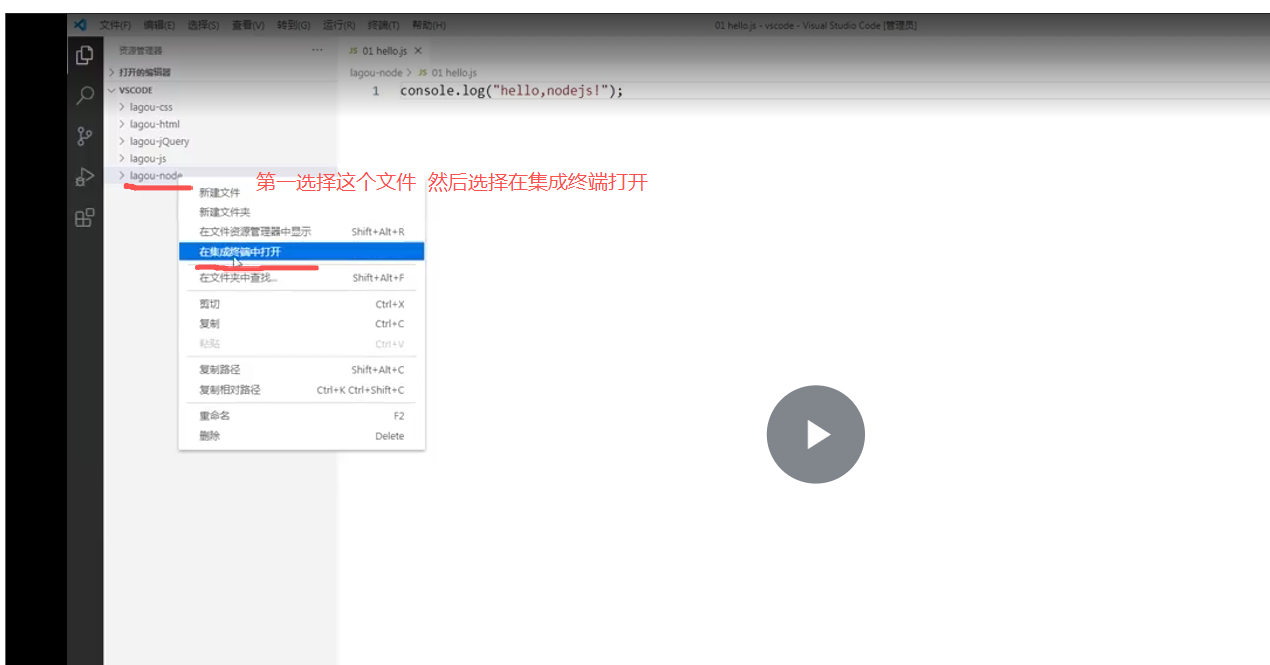Click lagou-node in the breadcrumb
This screenshot has height=665, width=1270.
(376, 73)
